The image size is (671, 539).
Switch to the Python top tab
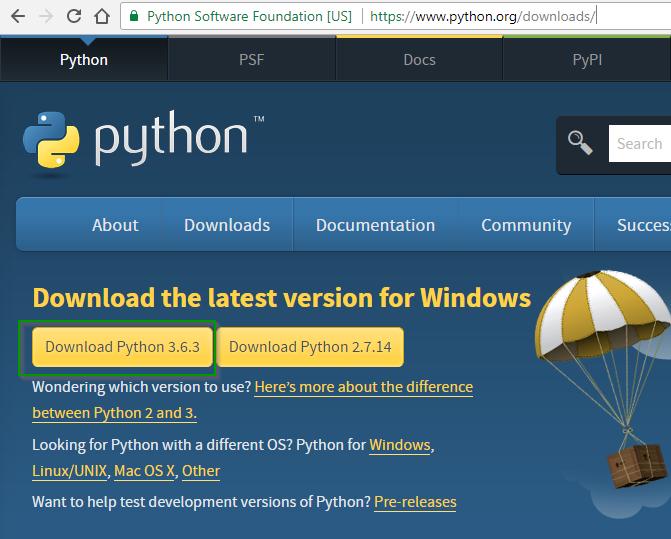(84, 59)
